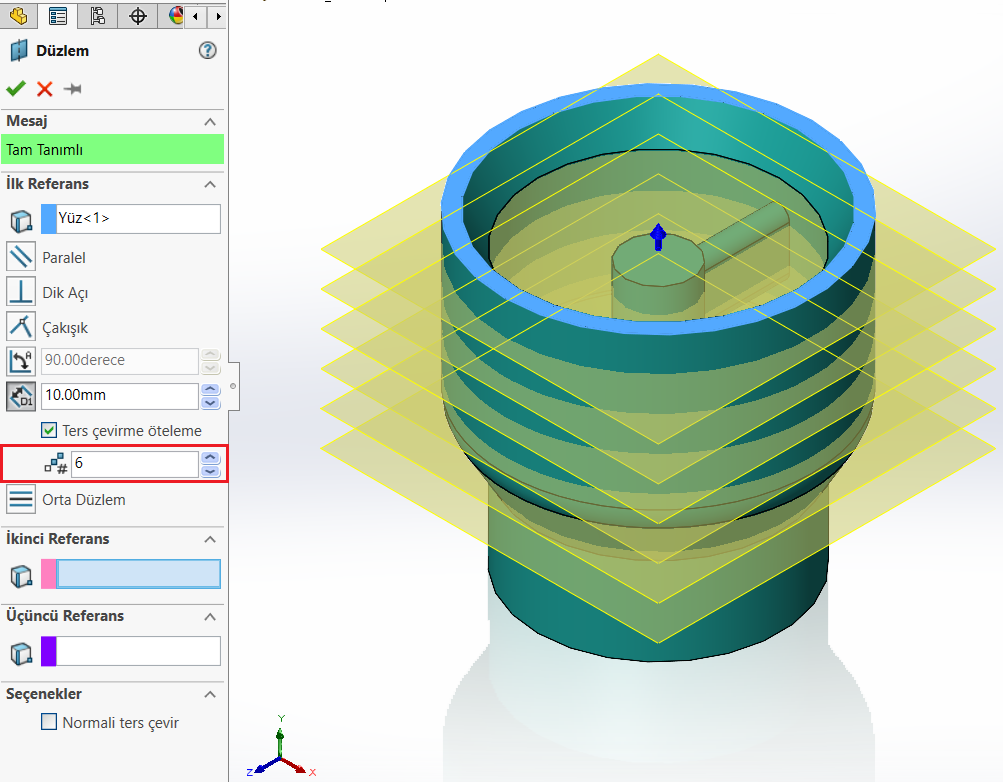Screen dimensions: 1003x782
Task: Uncheck Ters çevirme öteleme checkbox
Action: tap(49, 430)
